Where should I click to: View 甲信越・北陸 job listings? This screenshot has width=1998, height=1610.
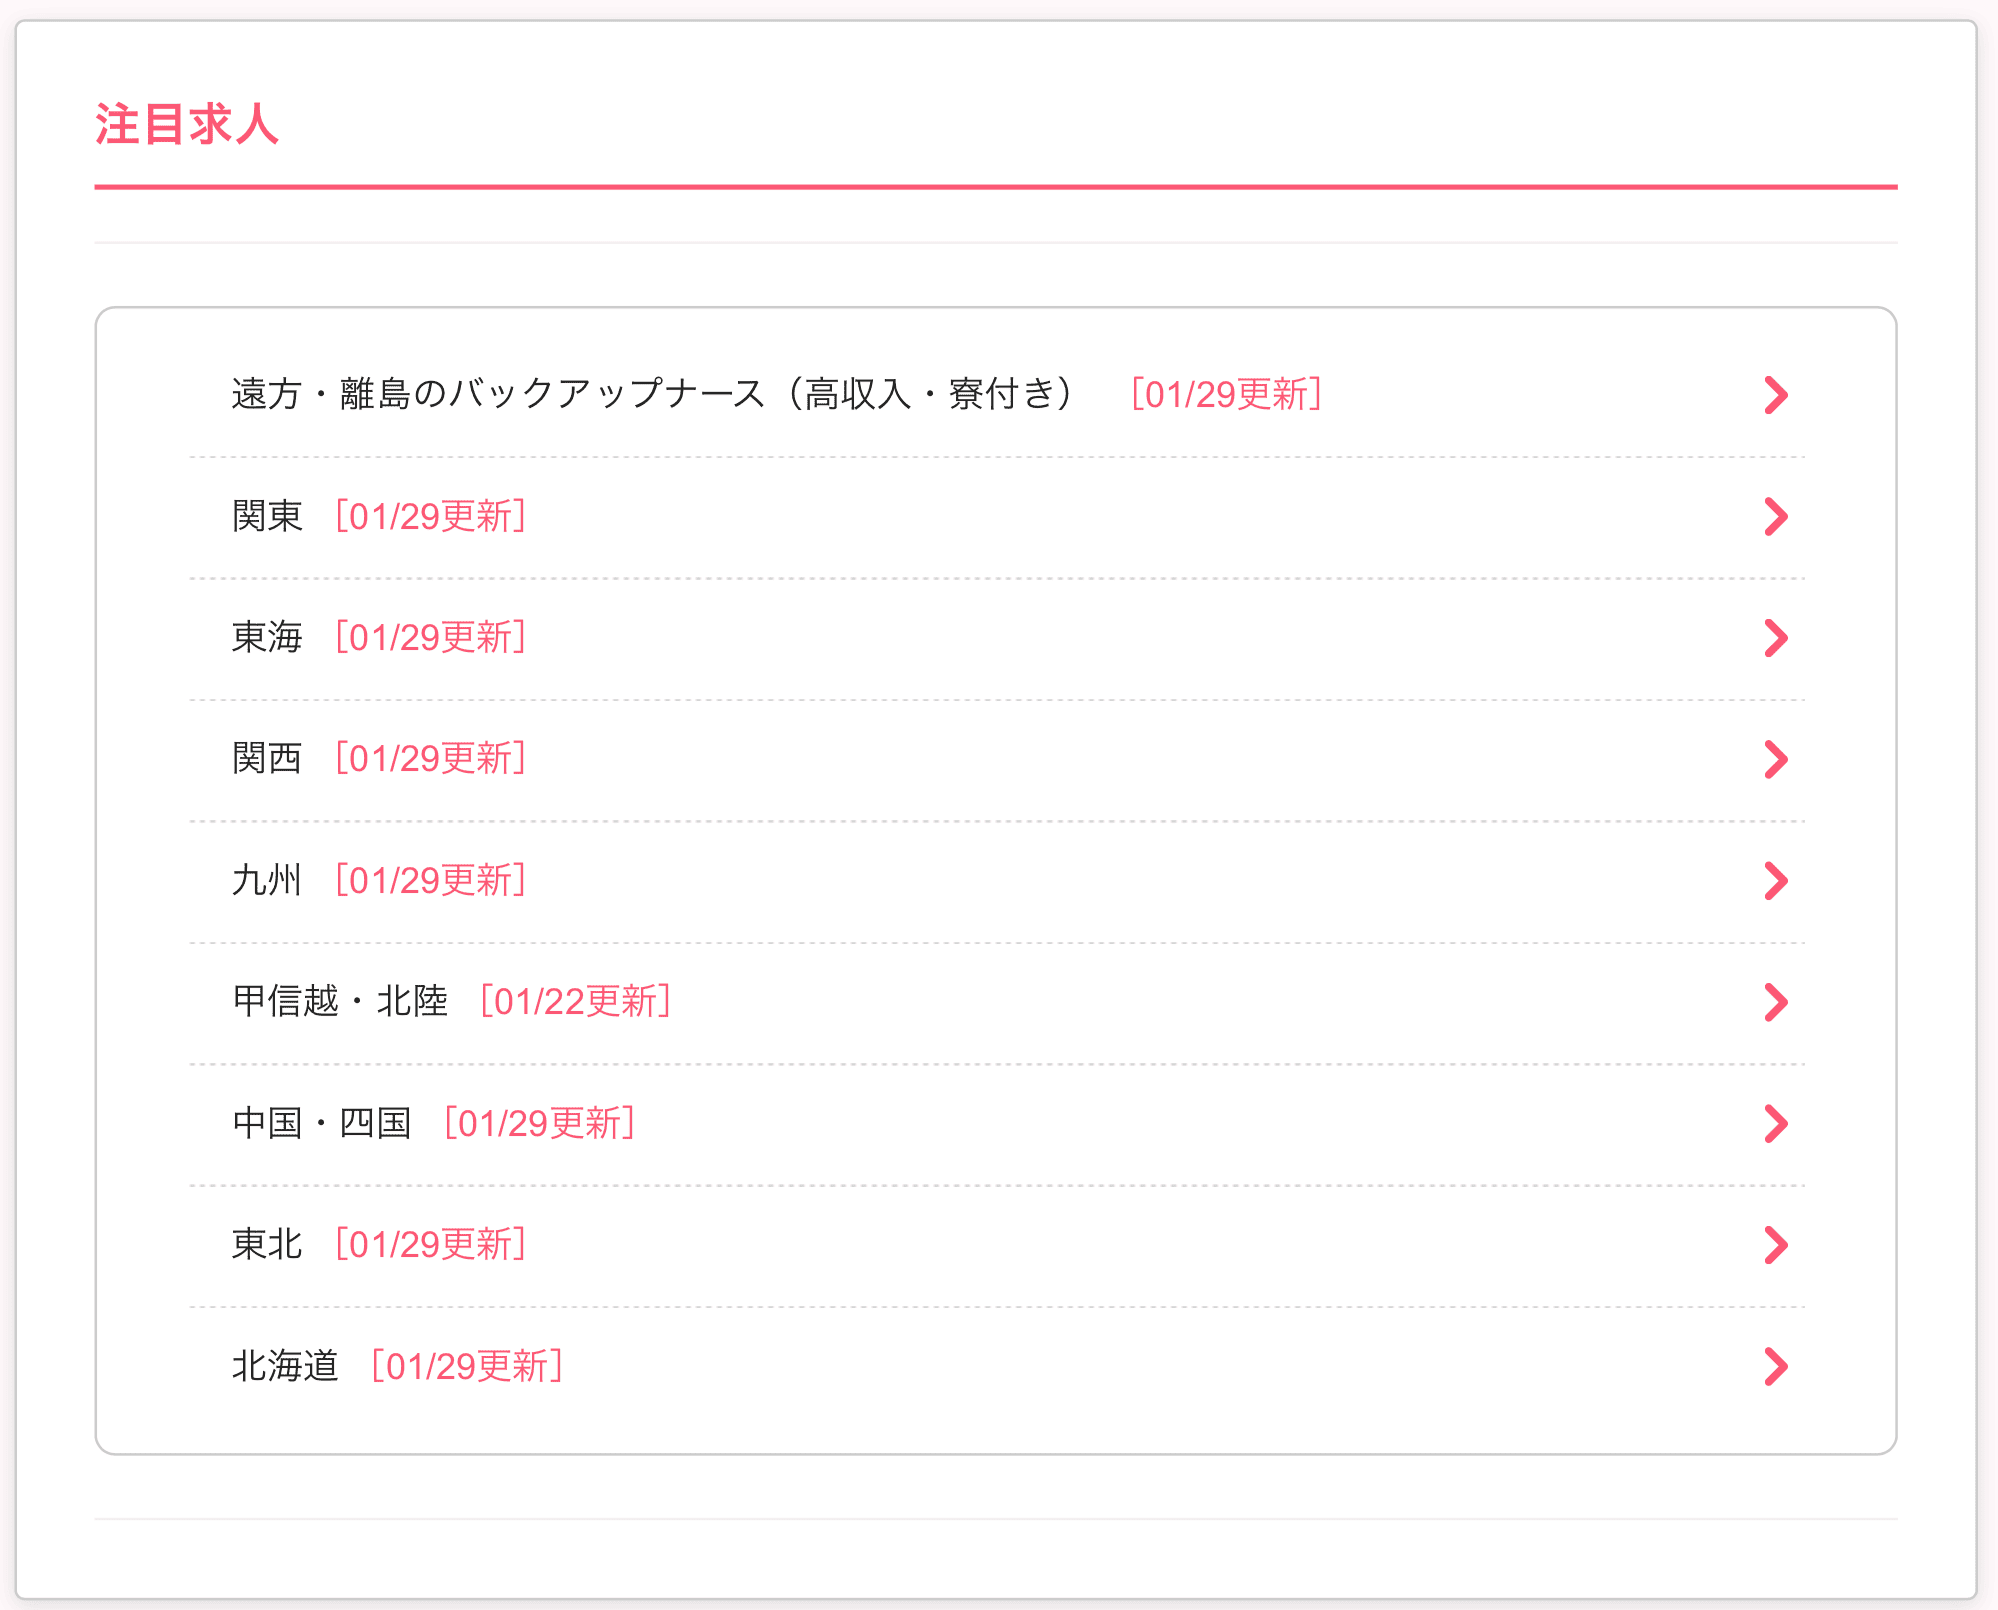340,1002
